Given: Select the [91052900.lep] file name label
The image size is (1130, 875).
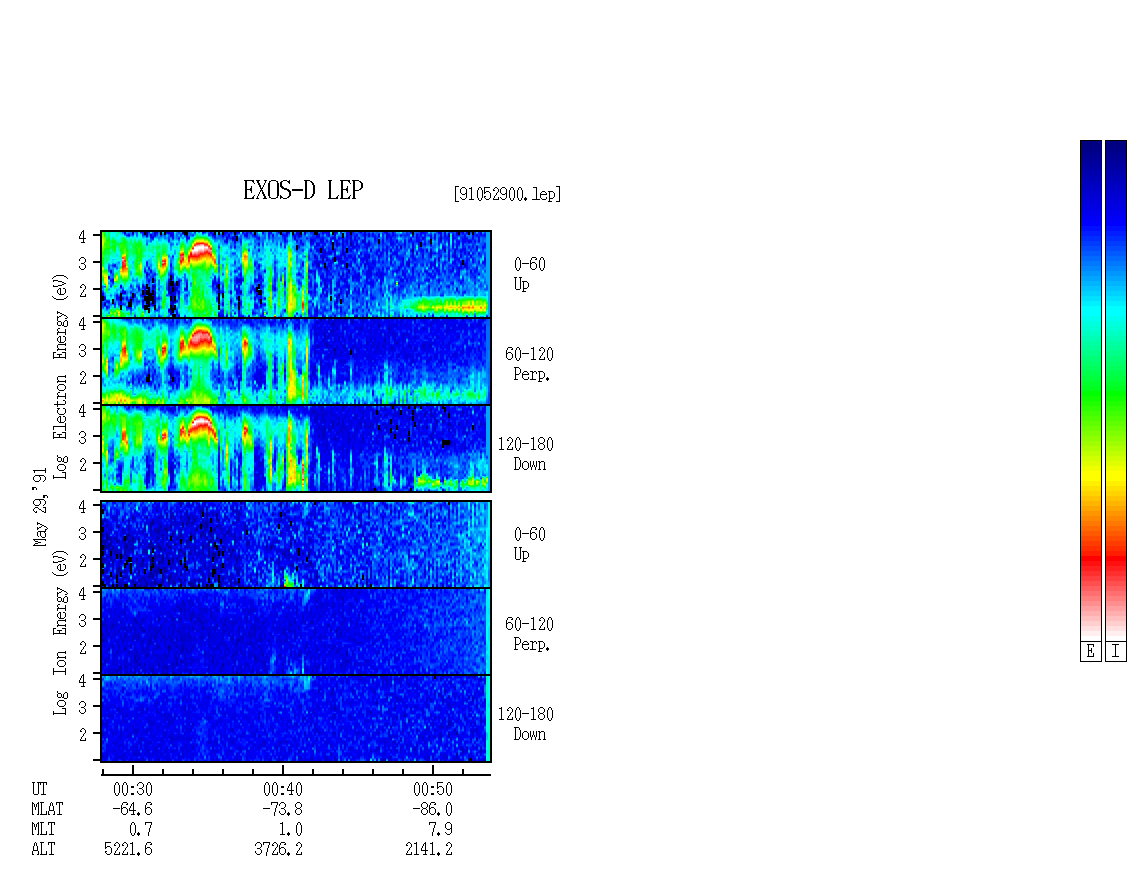Looking at the screenshot, I should coord(507,194).
